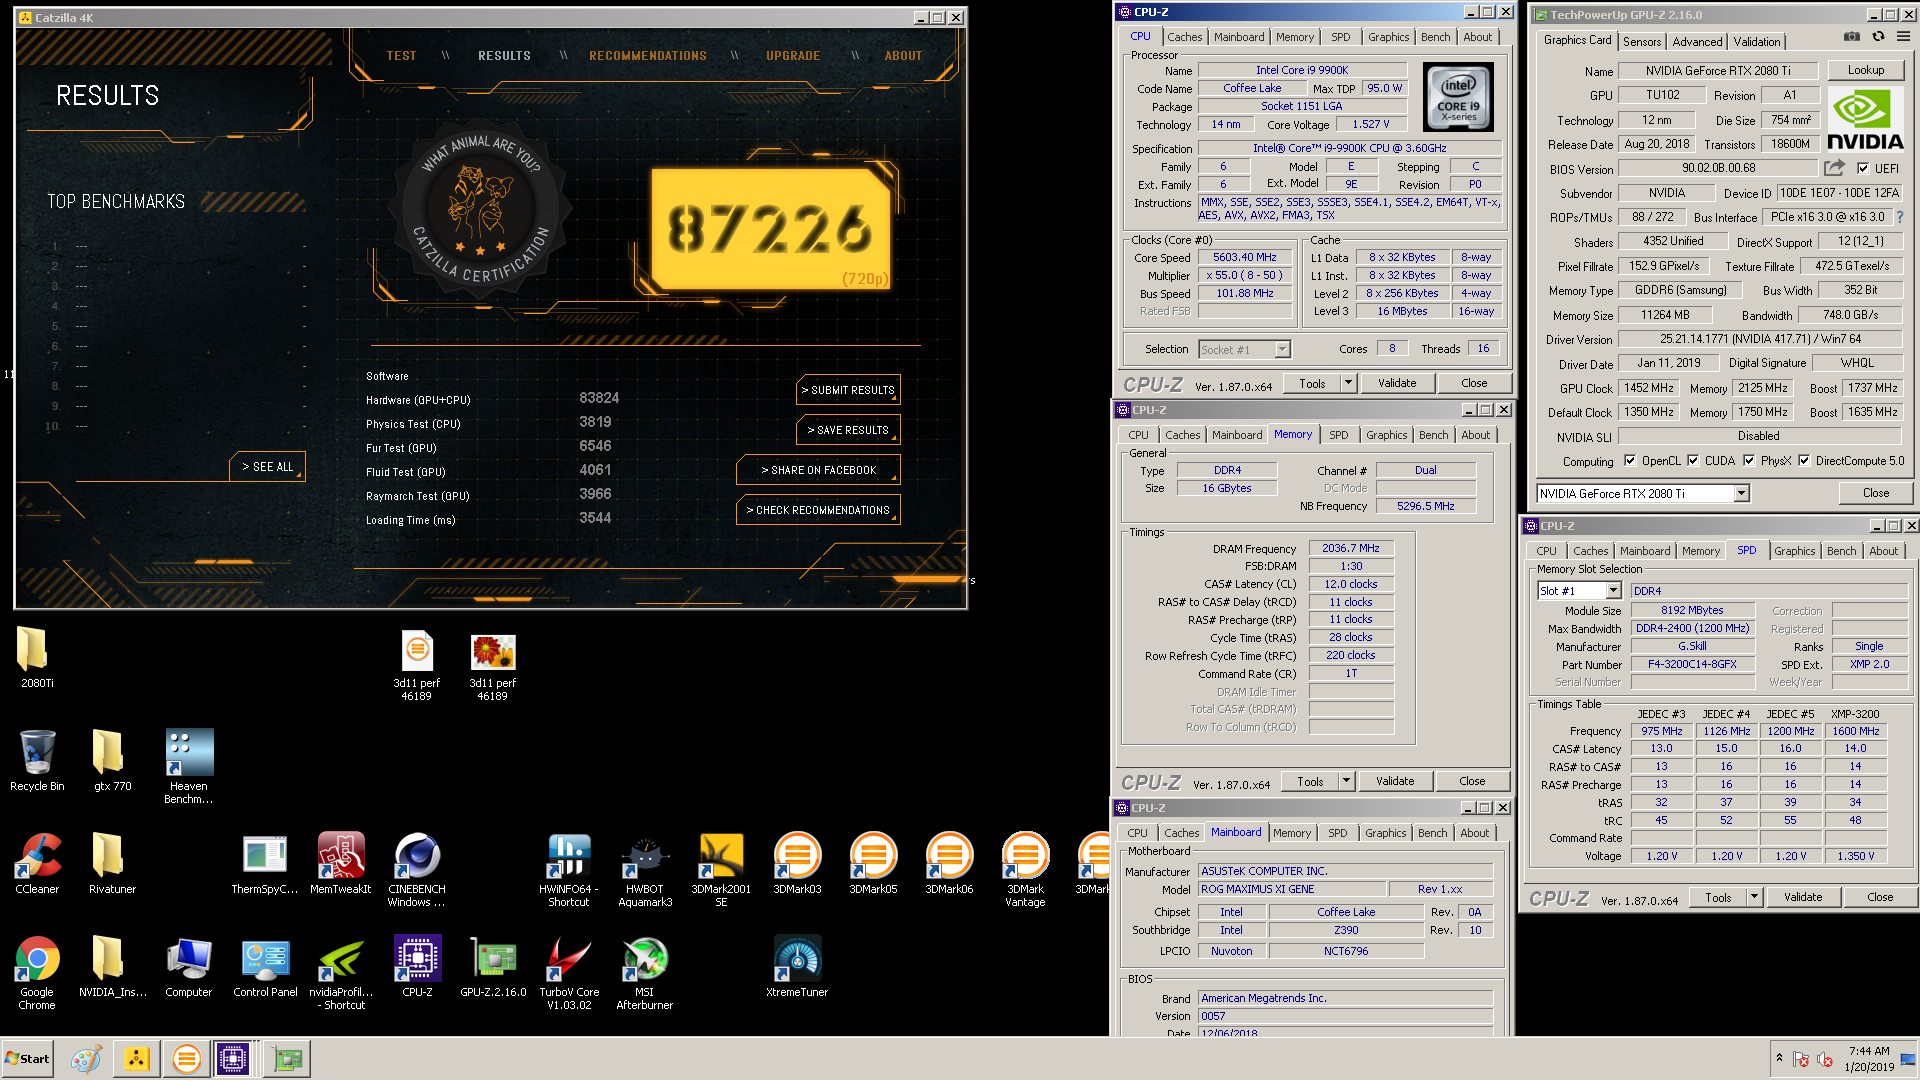Screen dimensions: 1920x1080
Task: Open the Rivatuner folder
Action: 112,863
